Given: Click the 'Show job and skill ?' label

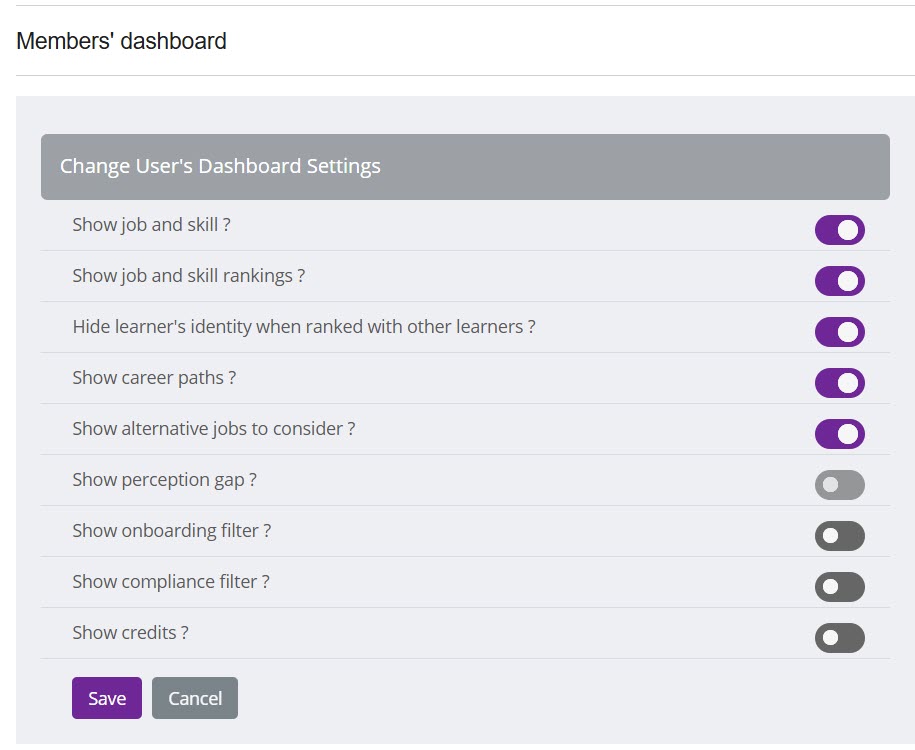Looking at the screenshot, I should pos(151,225).
